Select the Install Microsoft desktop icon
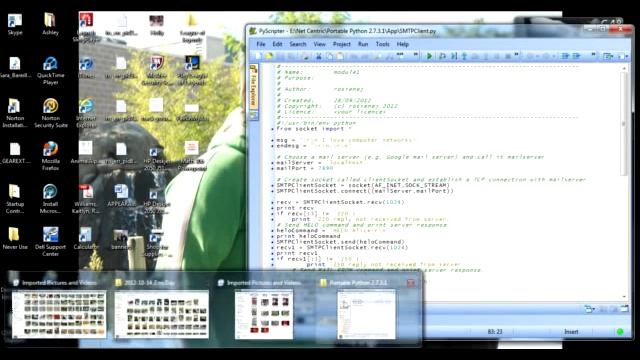This screenshot has width=640, height=360. click(50, 199)
